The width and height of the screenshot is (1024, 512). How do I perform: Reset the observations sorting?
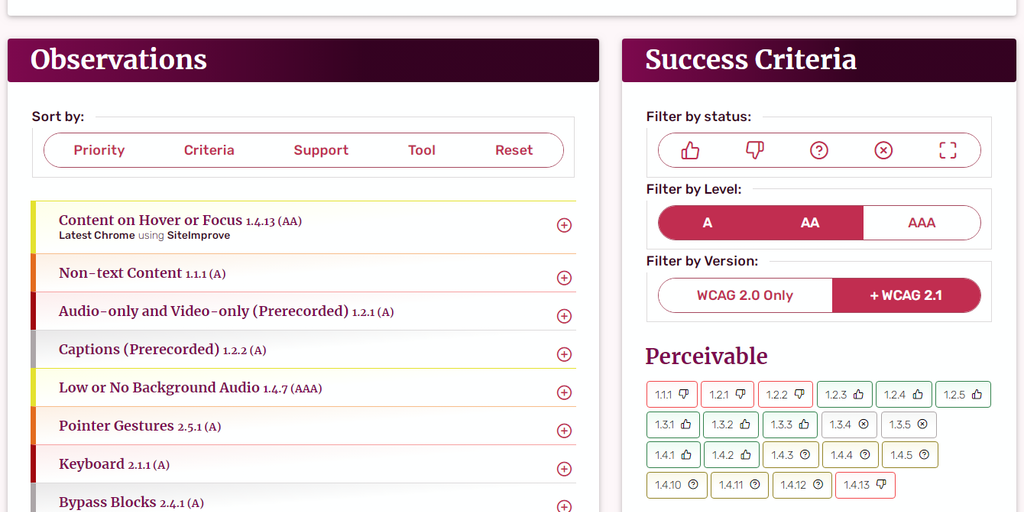514,151
